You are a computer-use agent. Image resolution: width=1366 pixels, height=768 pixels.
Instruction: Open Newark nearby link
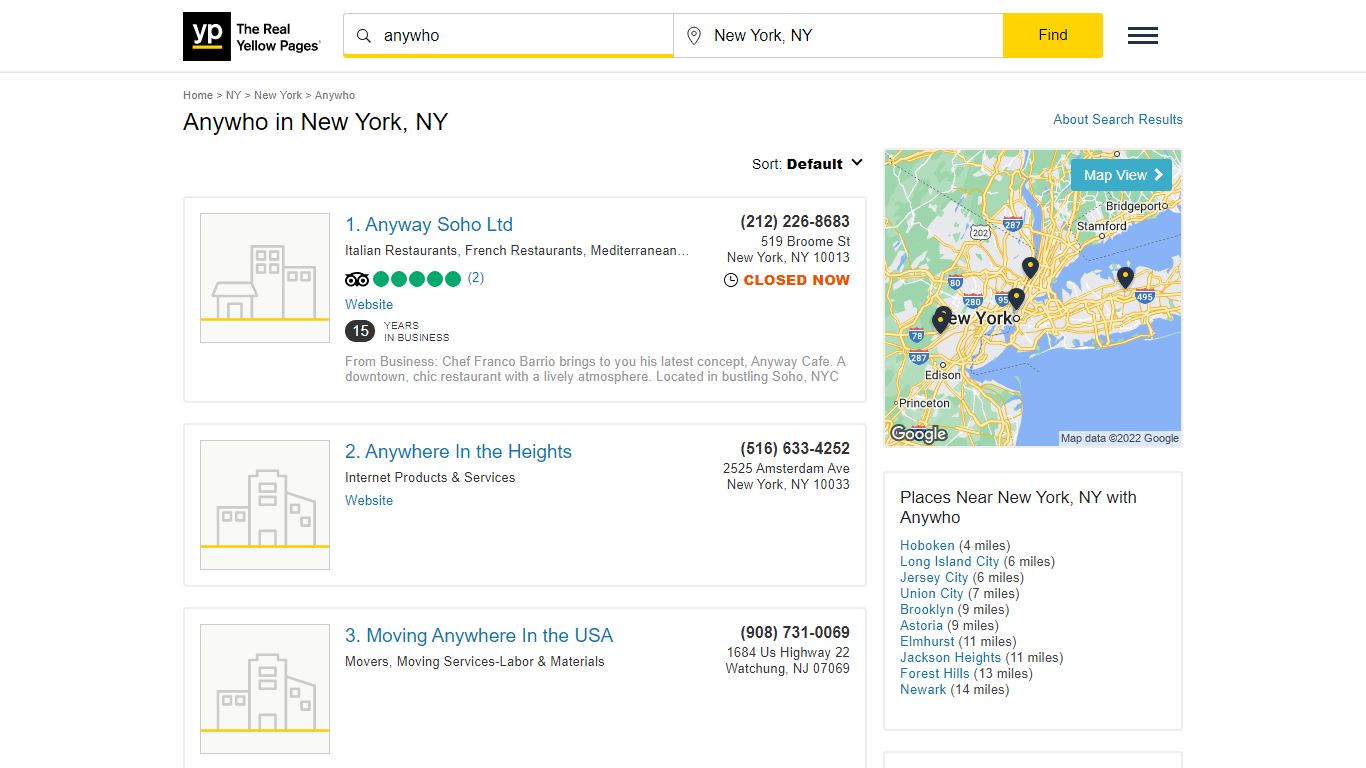[x=923, y=690]
